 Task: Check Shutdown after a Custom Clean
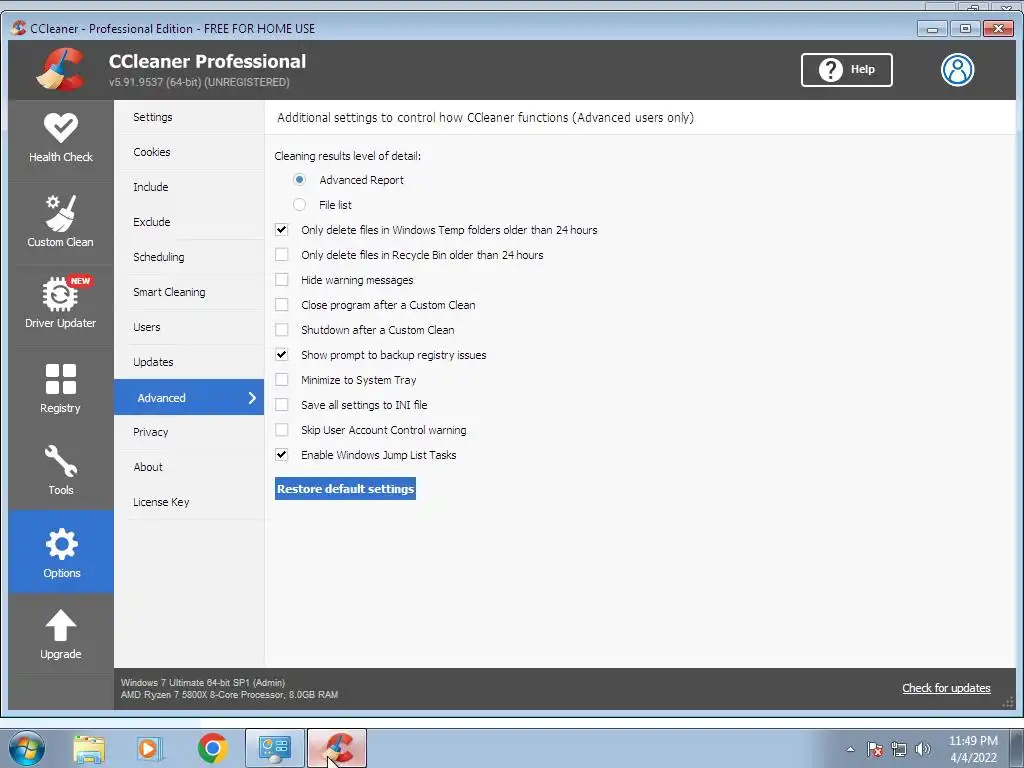tap(281, 330)
